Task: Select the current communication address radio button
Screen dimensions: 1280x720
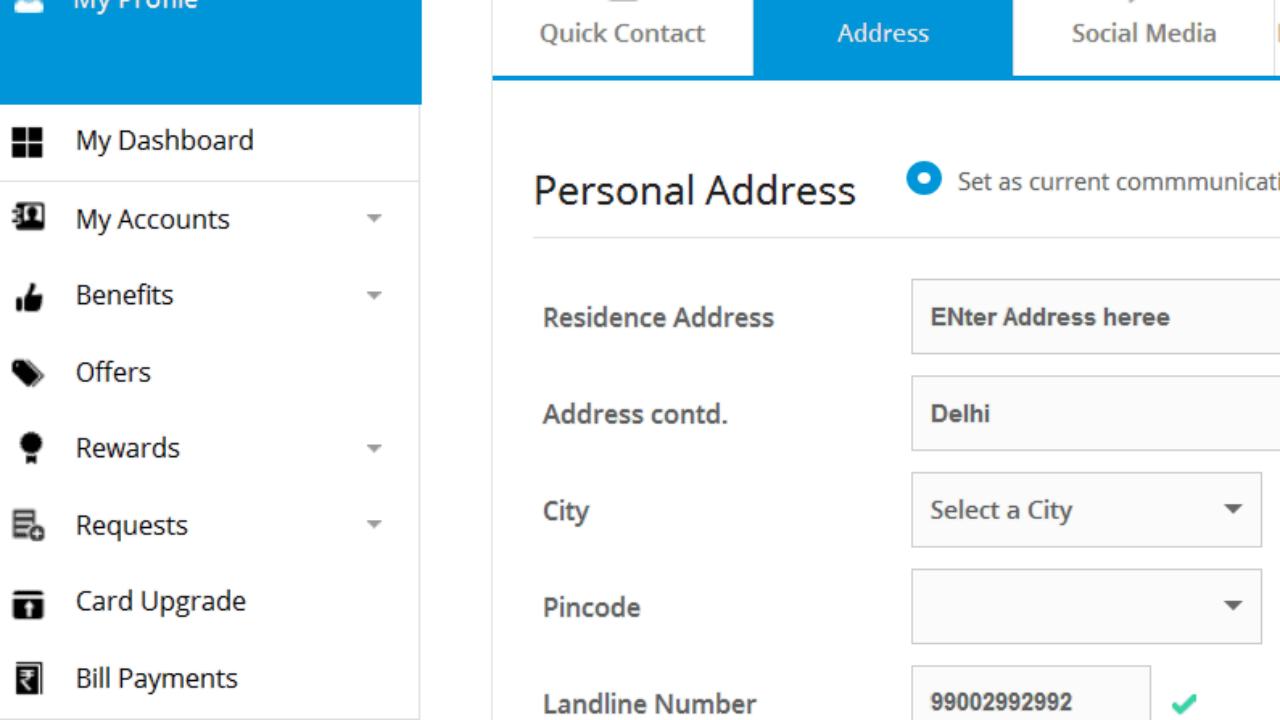Action: [924, 178]
